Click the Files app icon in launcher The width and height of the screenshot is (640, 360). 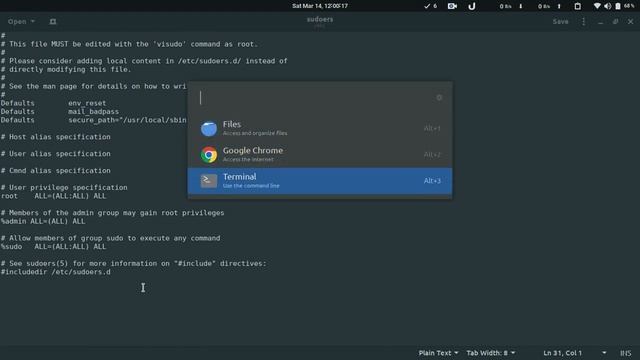209,128
